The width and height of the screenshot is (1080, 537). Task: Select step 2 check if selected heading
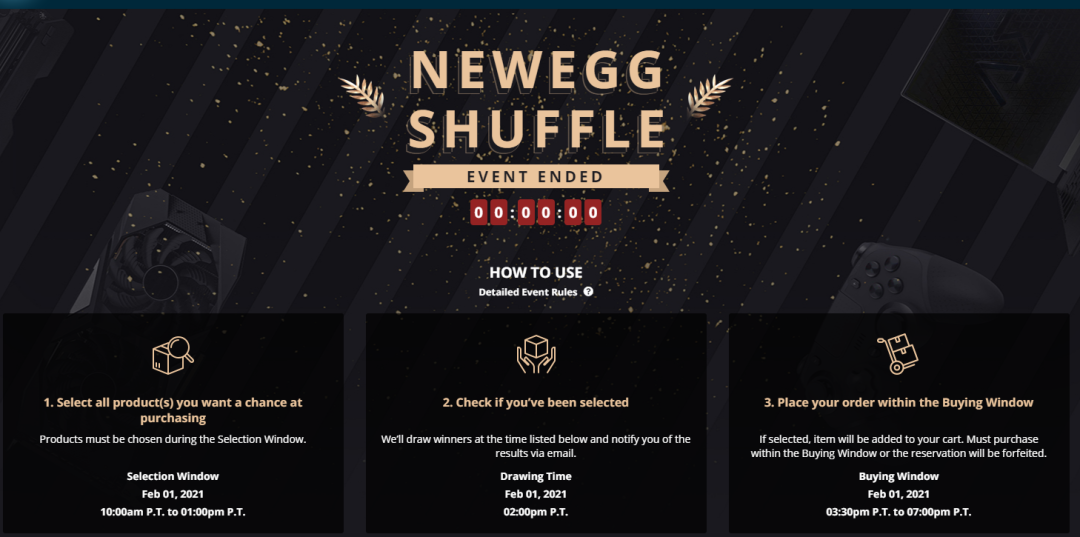click(536, 402)
